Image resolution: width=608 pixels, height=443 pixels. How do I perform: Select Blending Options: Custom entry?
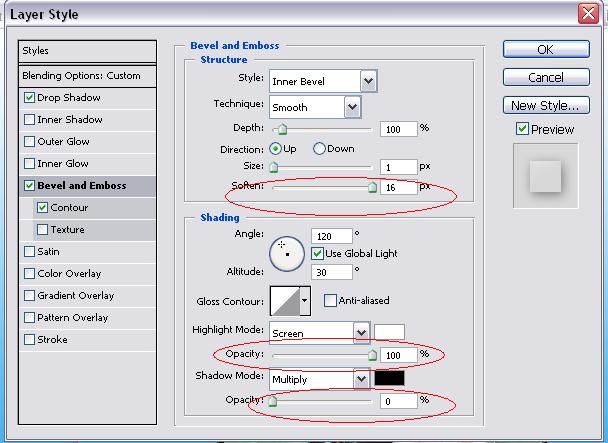coord(88,76)
